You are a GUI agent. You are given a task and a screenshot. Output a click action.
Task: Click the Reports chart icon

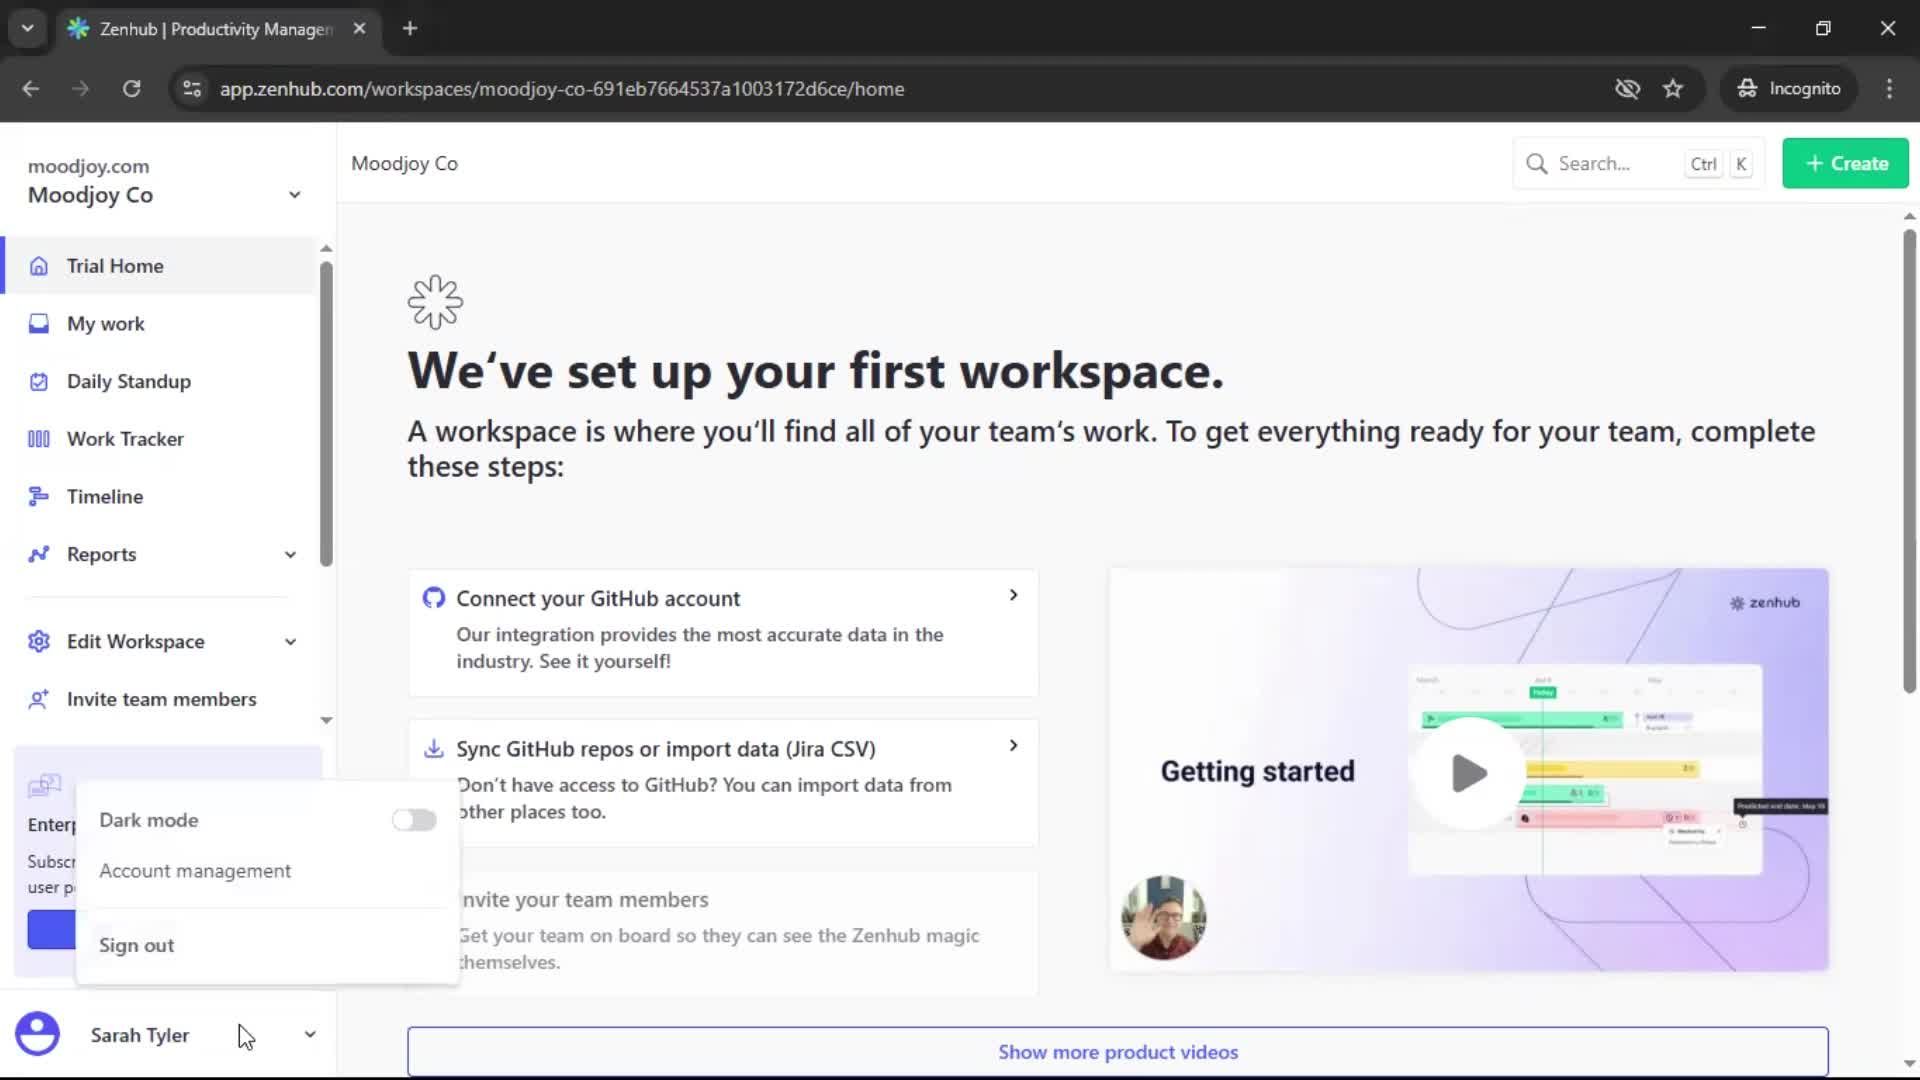[x=39, y=555]
